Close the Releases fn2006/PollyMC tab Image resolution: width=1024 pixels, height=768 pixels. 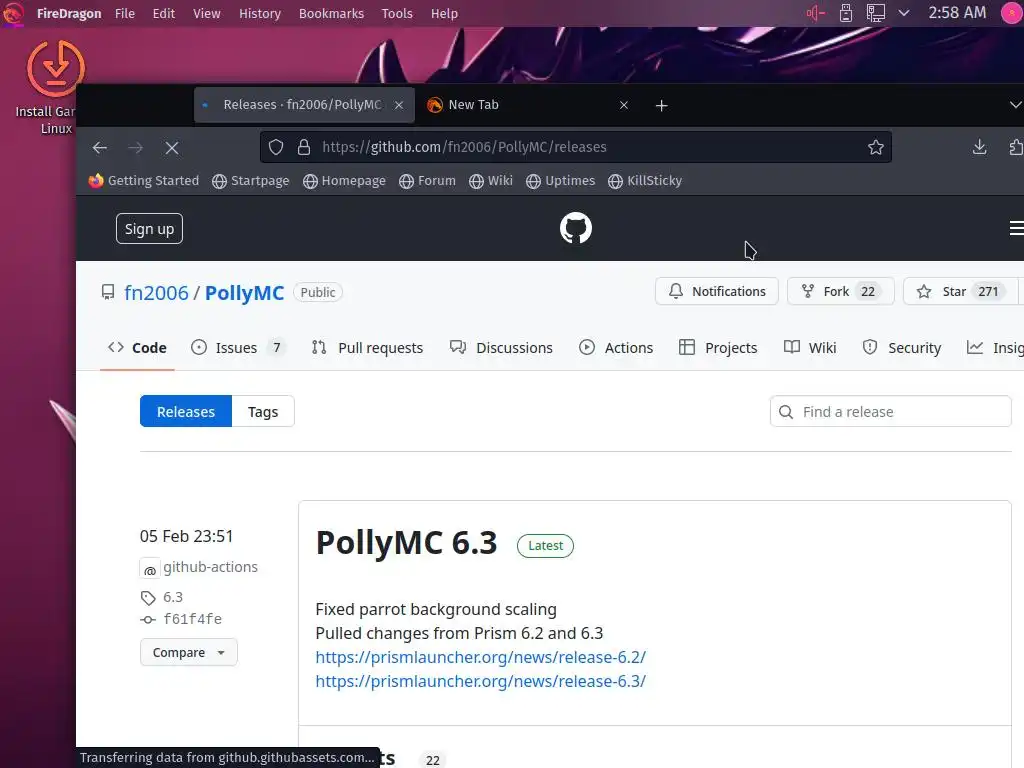tap(399, 105)
